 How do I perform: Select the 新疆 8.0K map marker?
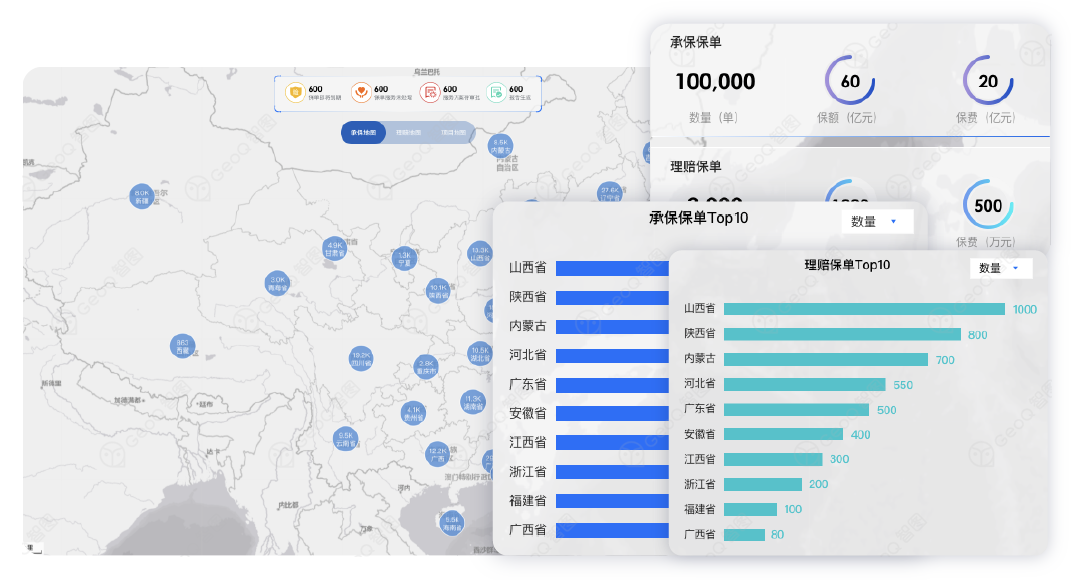click(x=142, y=196)
